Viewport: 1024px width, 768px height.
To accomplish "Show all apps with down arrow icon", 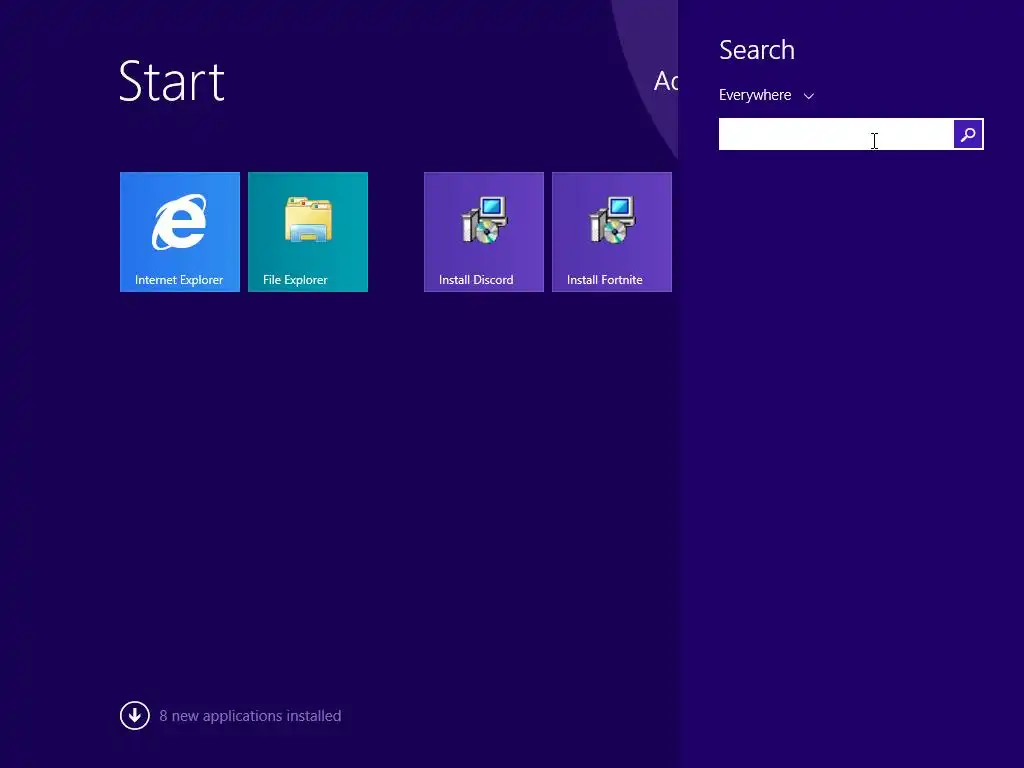I will click(135, 716).
